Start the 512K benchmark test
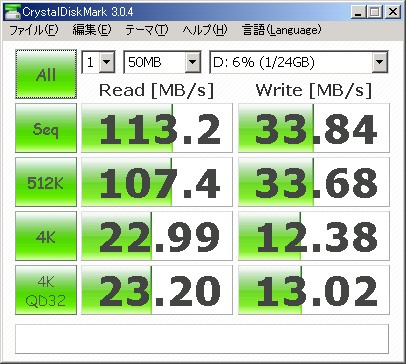Viewport: 406px width, 364px height. pyautogui.click(x=46, y=182)
